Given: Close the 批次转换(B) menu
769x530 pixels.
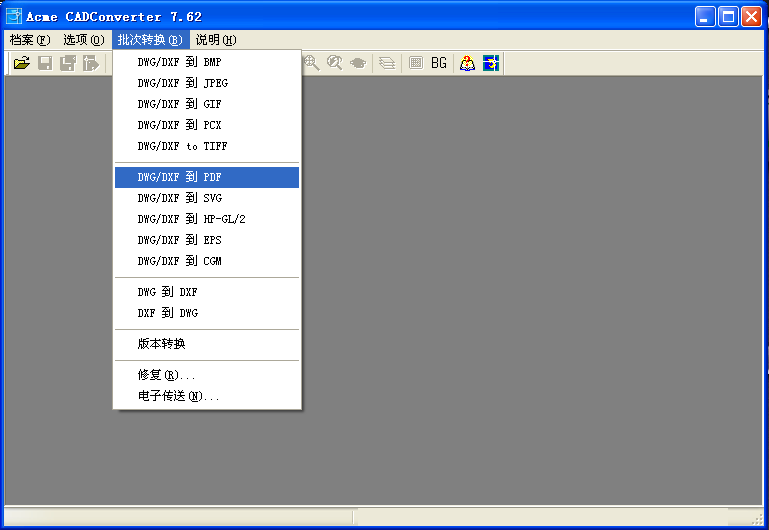Looking at the screenshot, I should click(151, 40).
